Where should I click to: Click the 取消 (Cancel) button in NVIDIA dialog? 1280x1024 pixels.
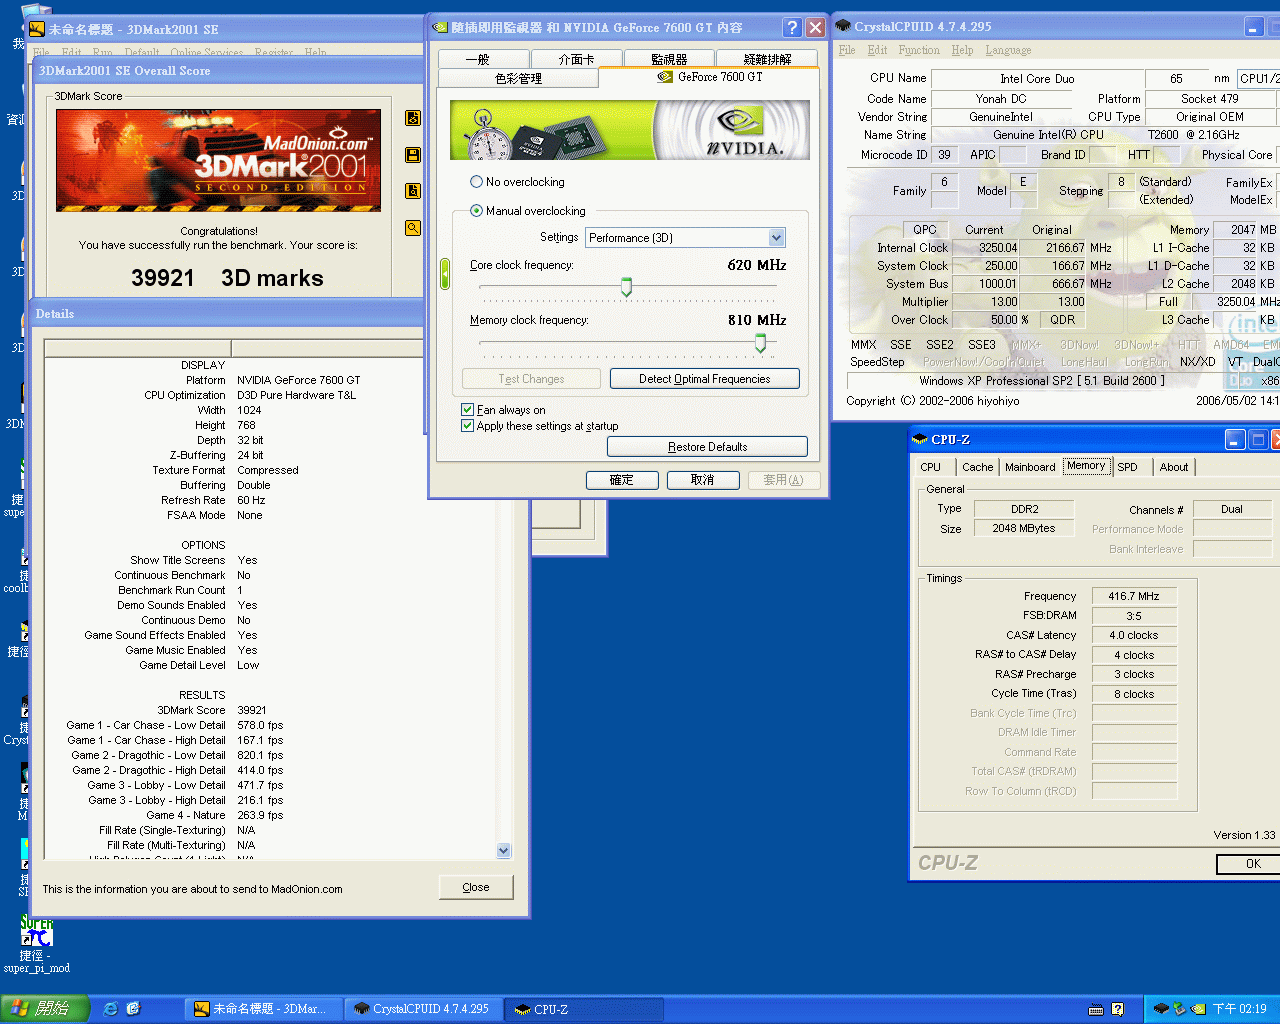pyautogui.click(x=703, y=480)
